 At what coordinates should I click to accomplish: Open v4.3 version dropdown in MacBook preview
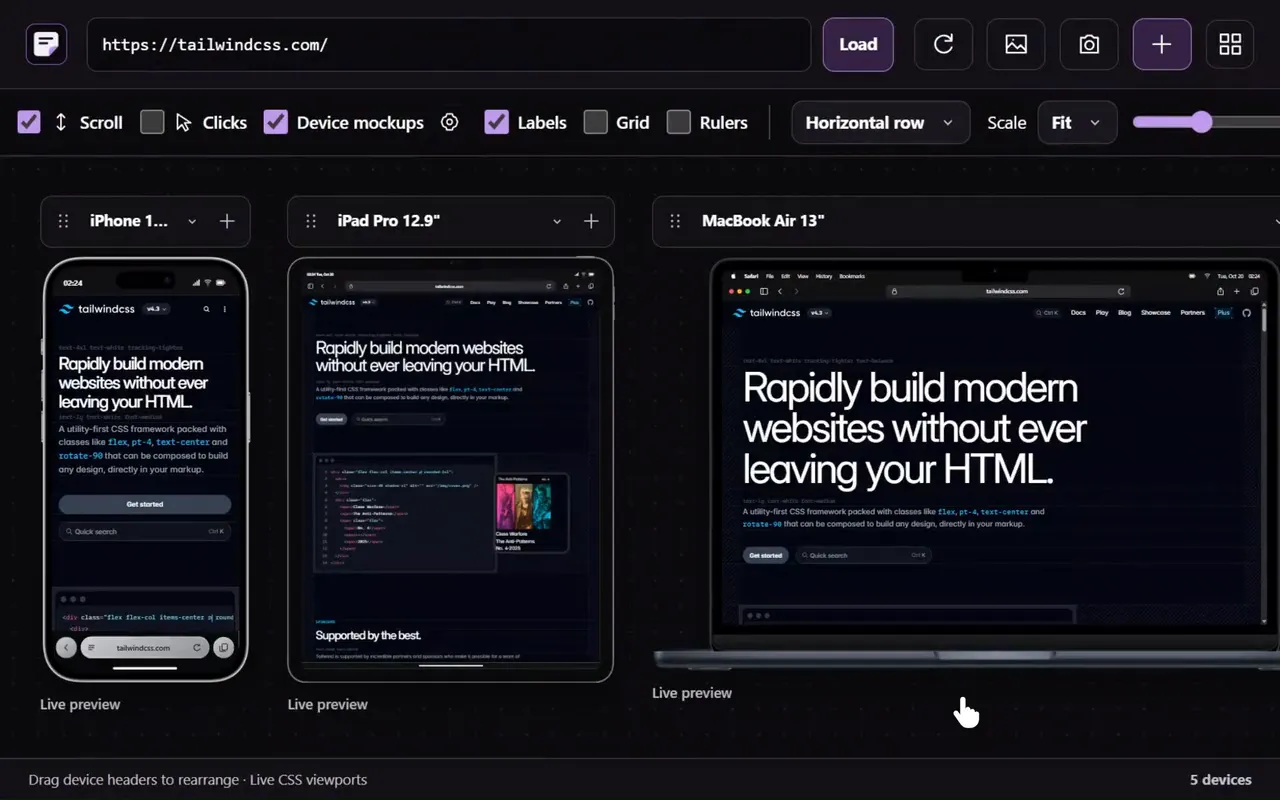coord(820,313)
